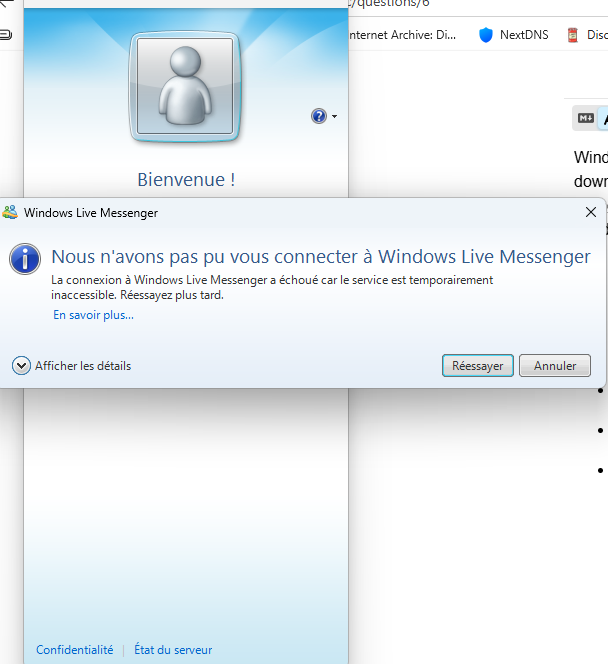The width and height of the screenshot is (608, 664).
Task: Close the Windows Live Messenger error dialog
Action: tap(591, 212)
